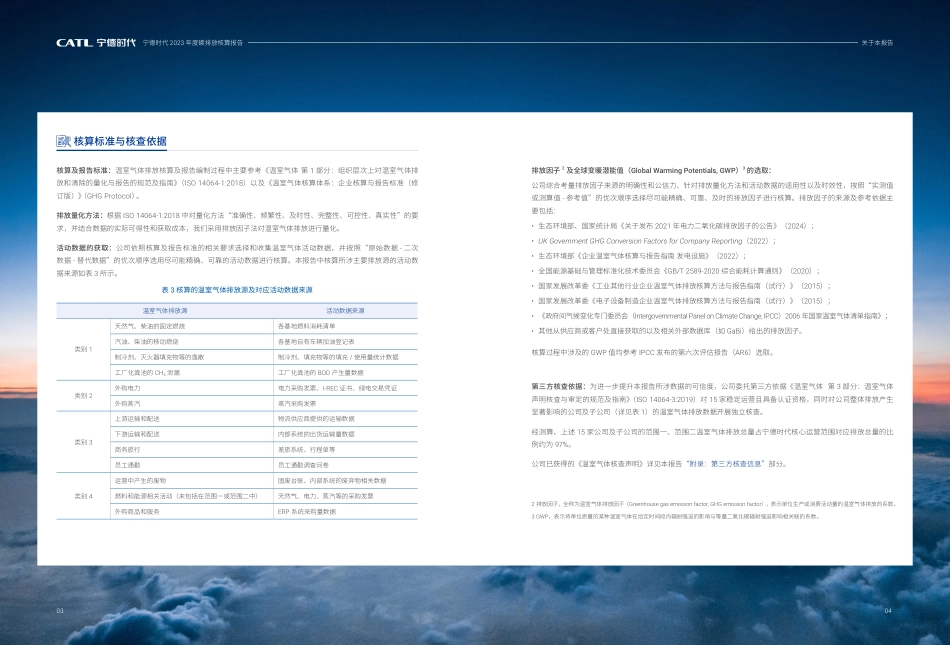
Task: Click the cell 上游运输和配送
Action: (137, 419)
